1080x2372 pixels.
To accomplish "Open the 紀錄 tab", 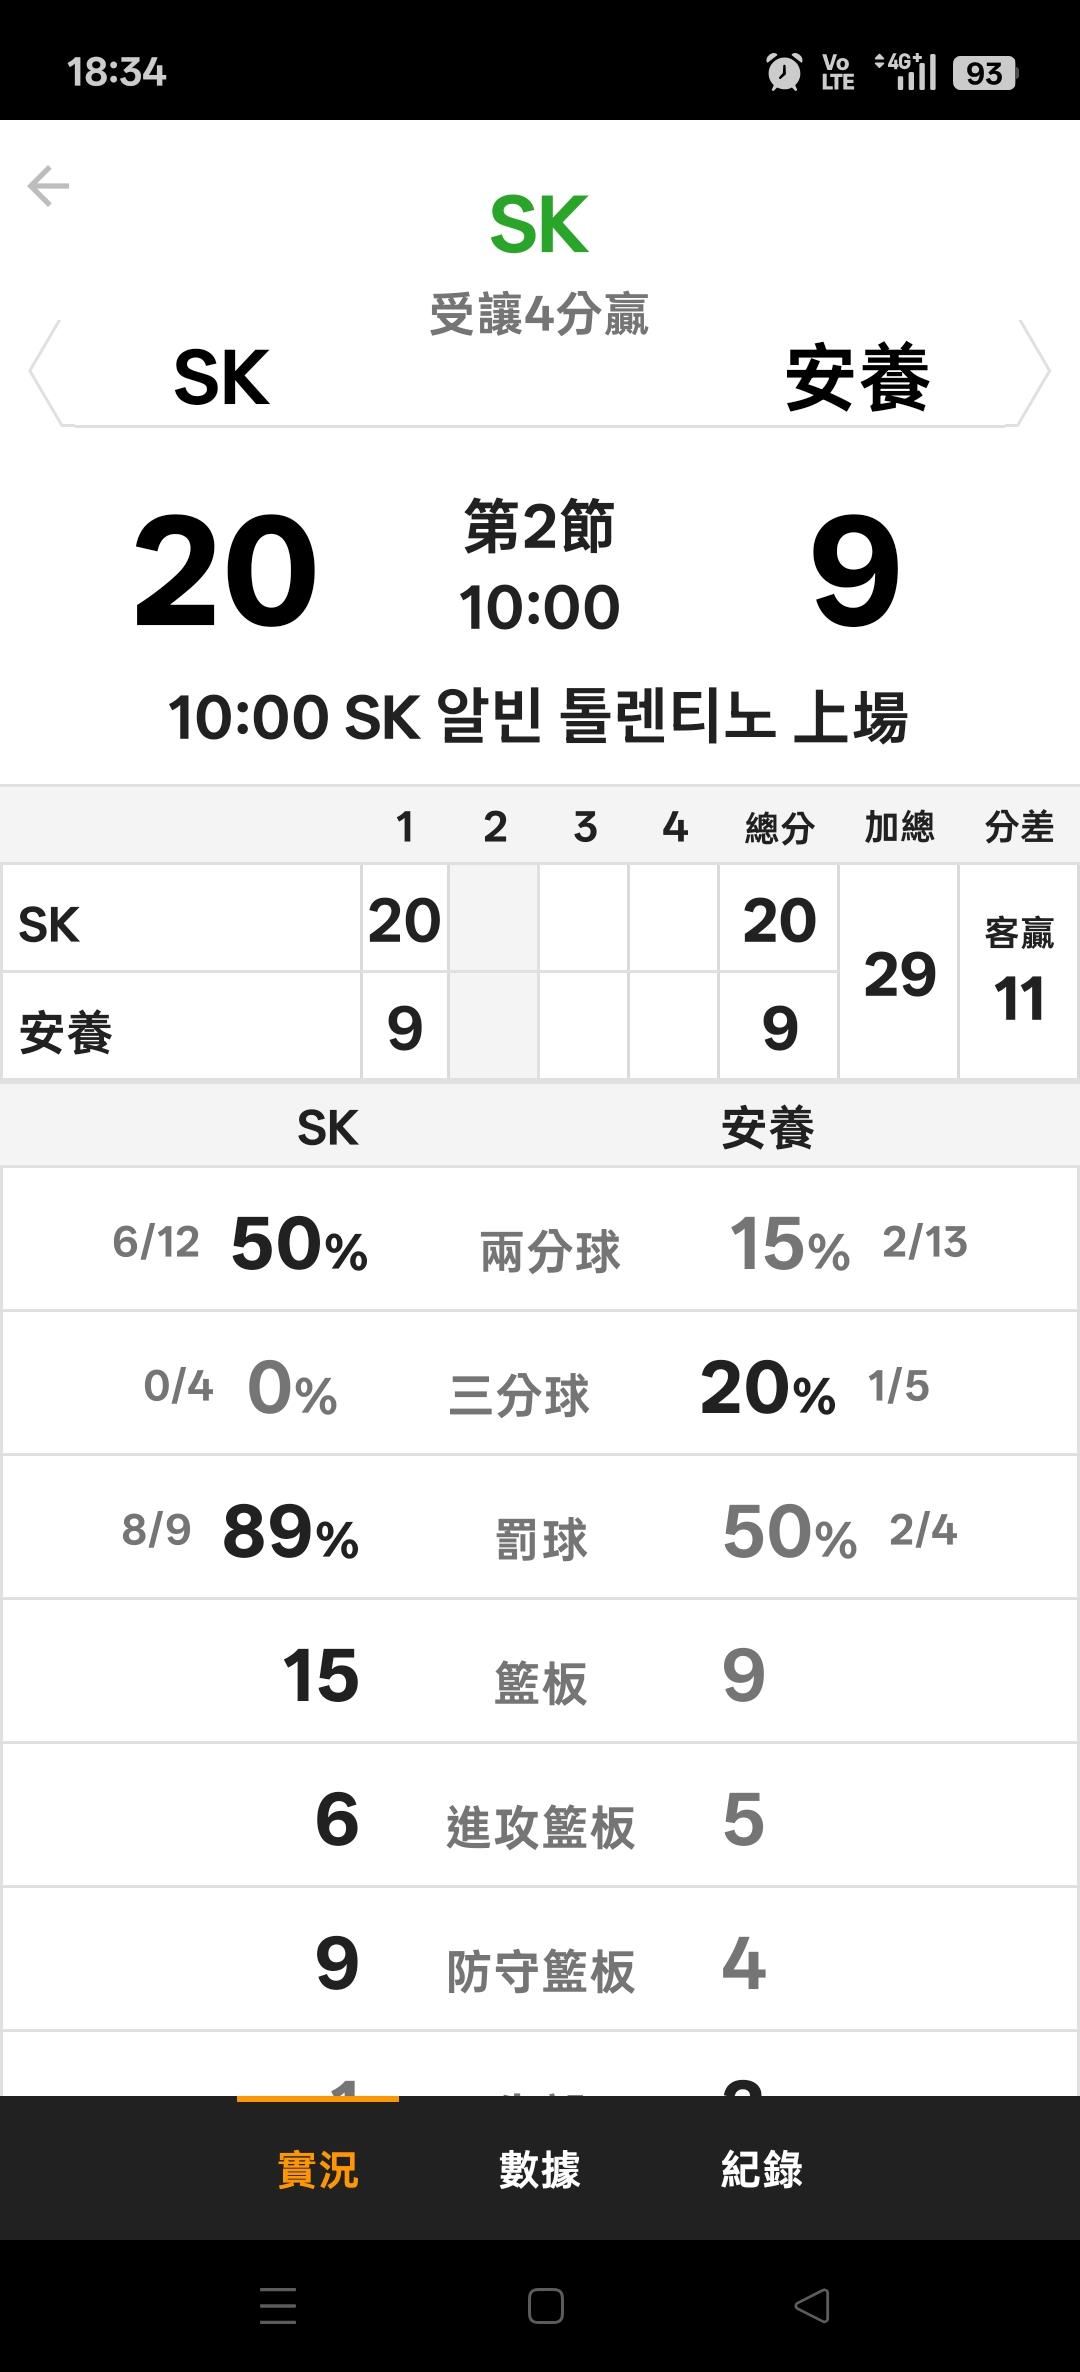I will (x=762, y=2169).
